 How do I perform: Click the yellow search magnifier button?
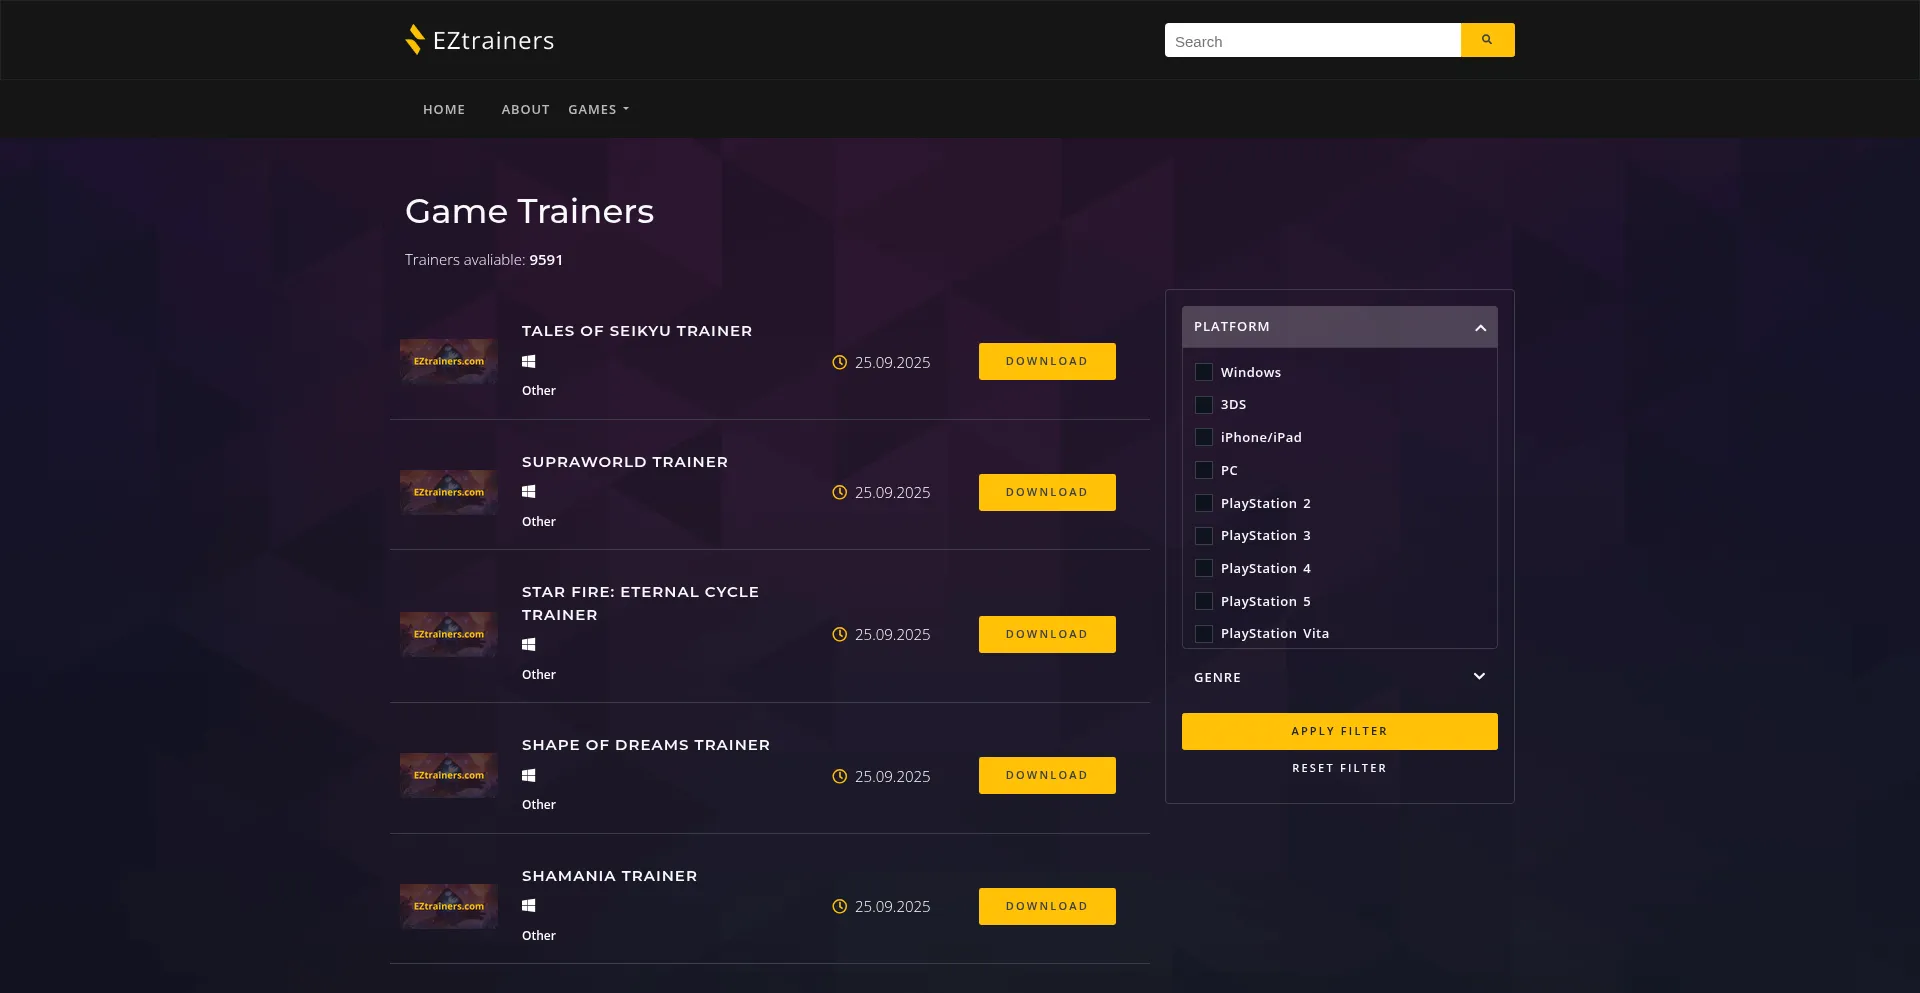1487,40
